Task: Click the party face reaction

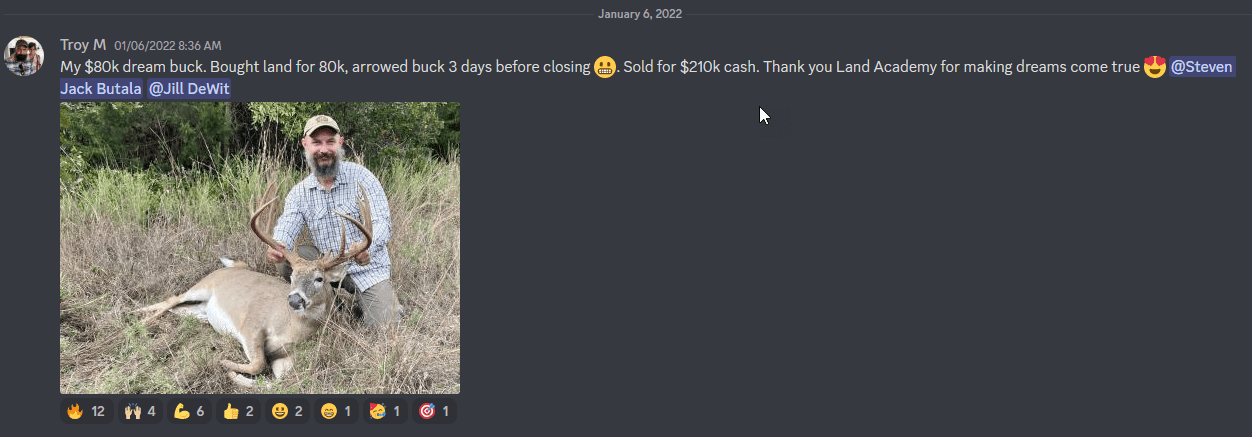Action: 385,411
